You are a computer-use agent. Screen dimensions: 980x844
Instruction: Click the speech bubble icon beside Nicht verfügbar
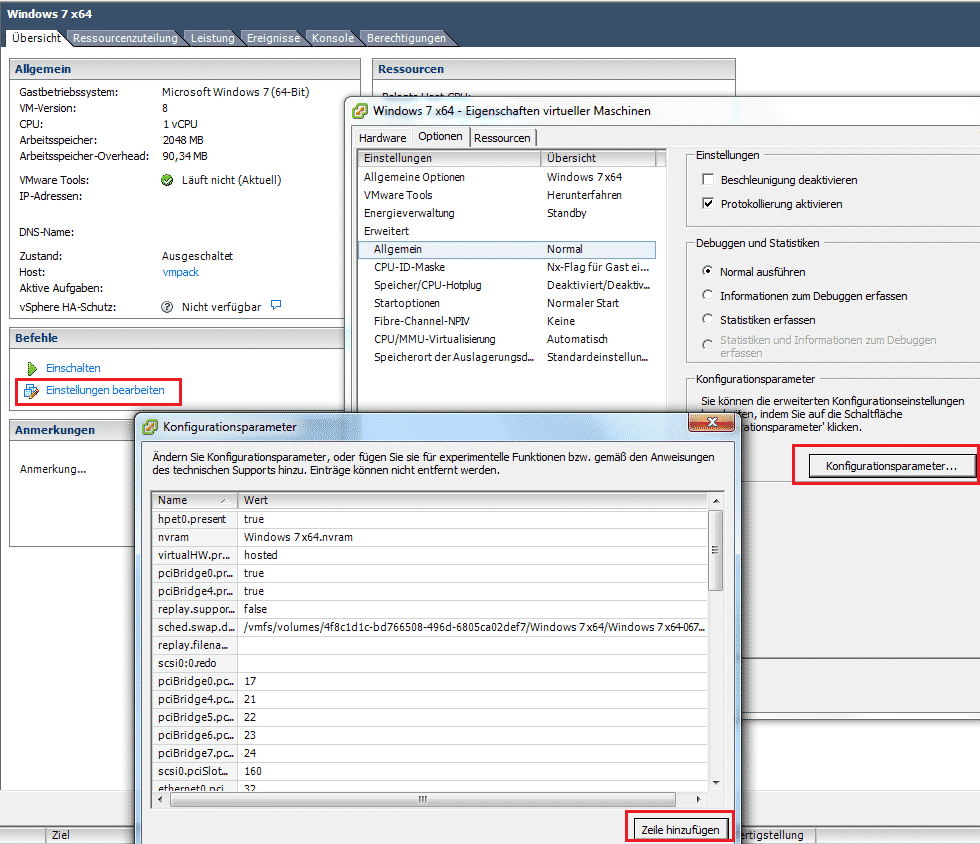[x=276, y=305]
